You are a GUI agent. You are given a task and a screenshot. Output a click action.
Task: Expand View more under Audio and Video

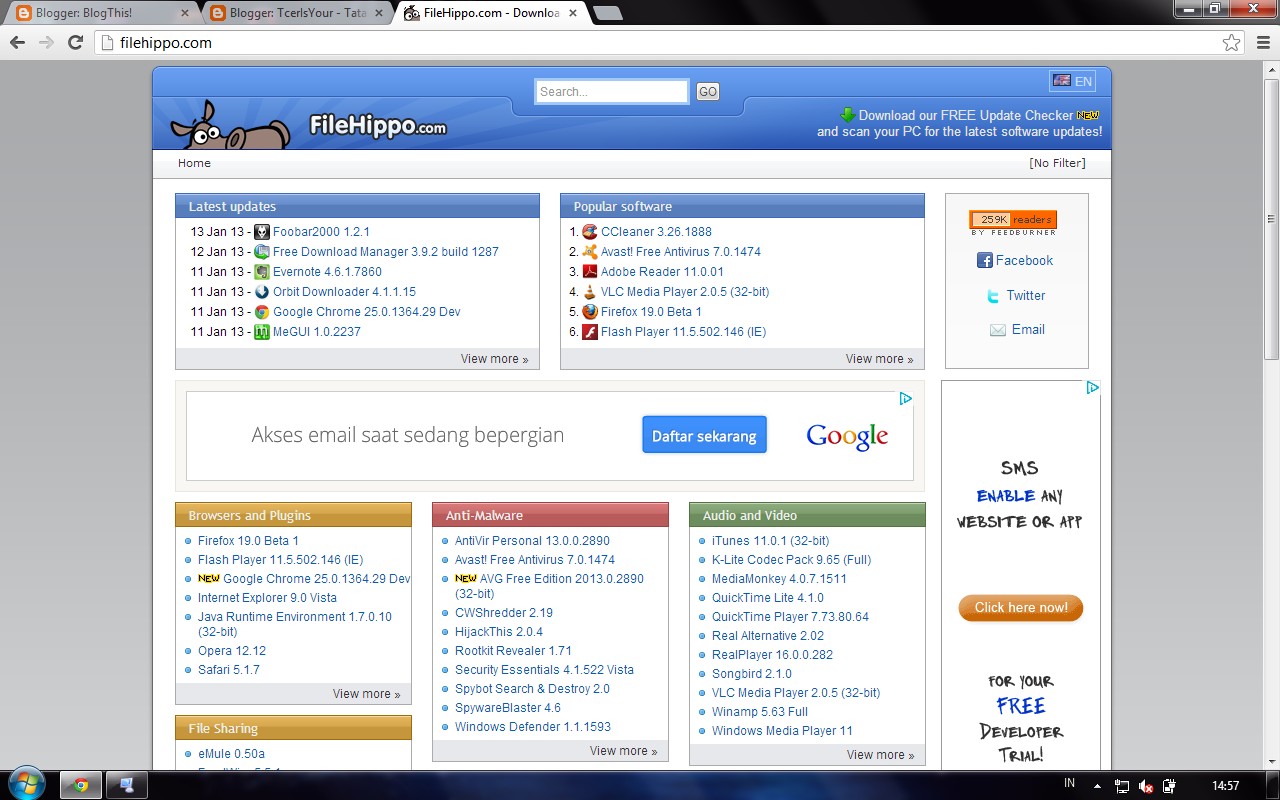click(x=880, y=755)
